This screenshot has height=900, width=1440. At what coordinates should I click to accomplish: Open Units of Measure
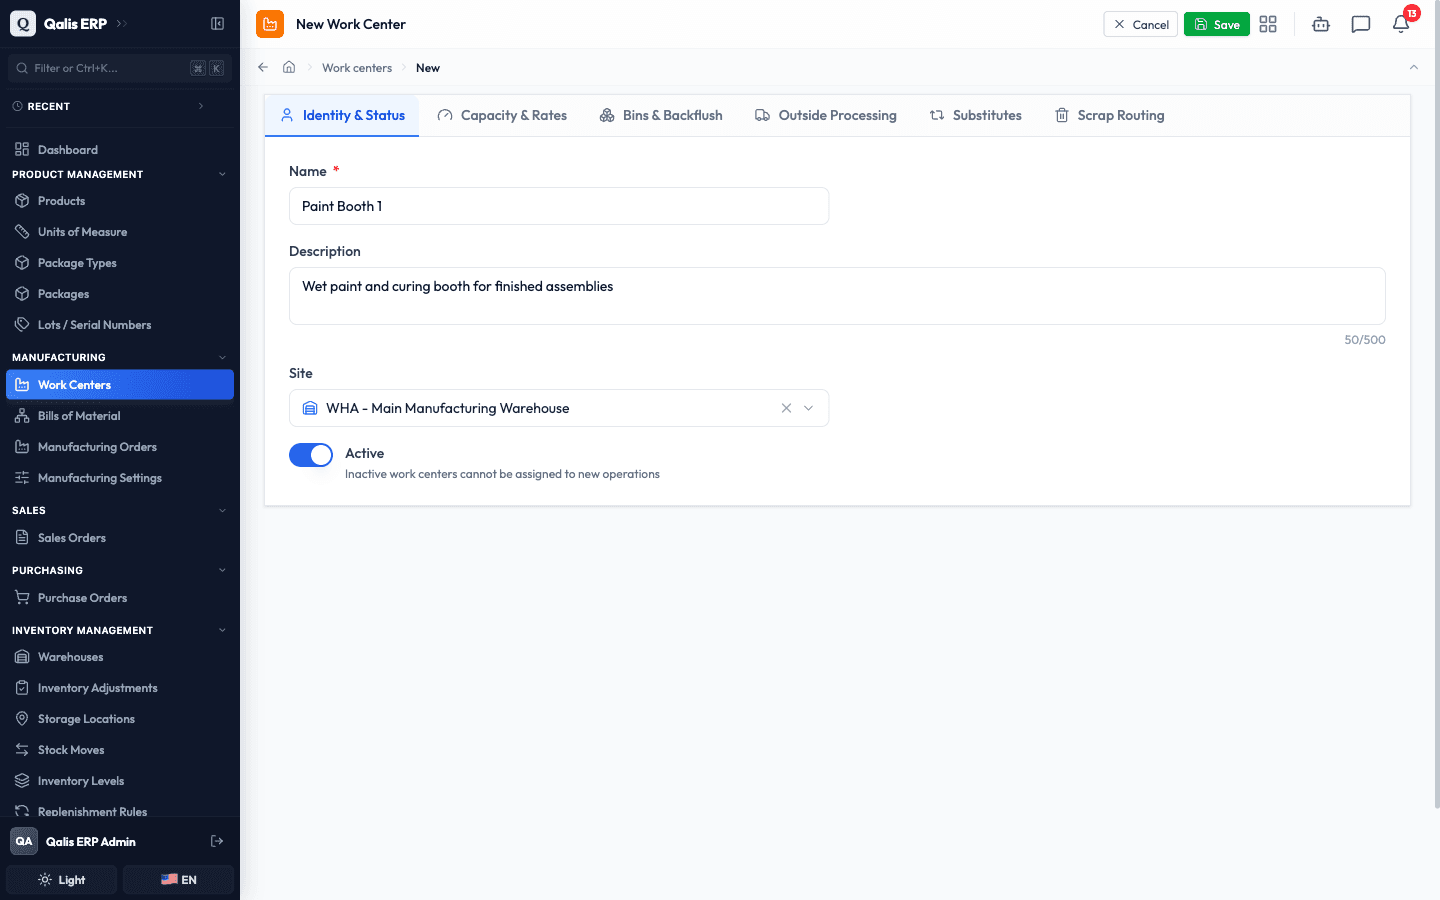tap(120, 232)
